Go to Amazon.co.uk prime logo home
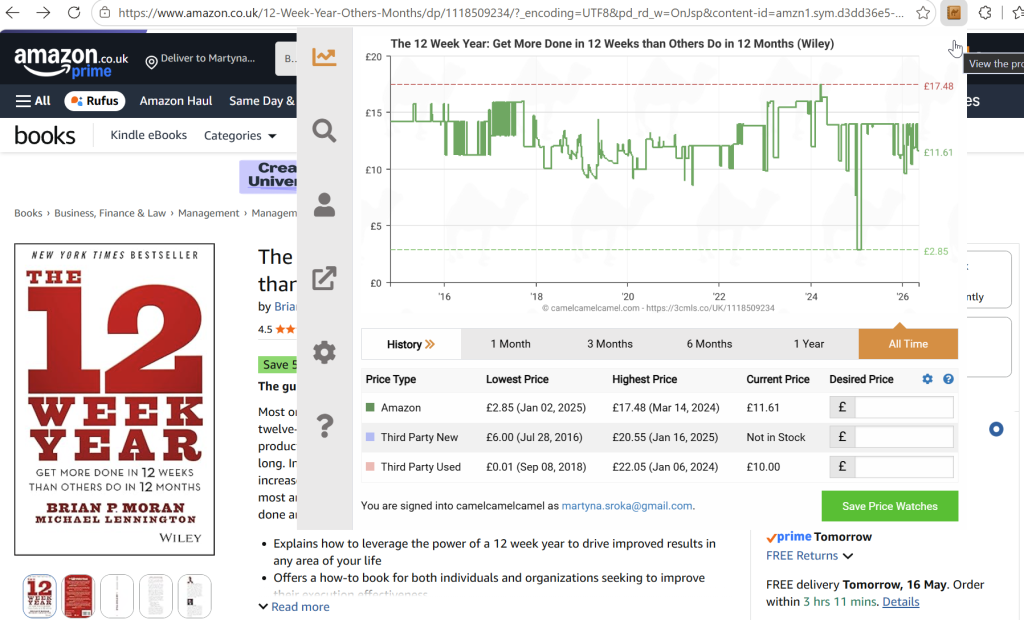Image resolution: width=1024 pixels, height=620 pixels. (71, 61)
